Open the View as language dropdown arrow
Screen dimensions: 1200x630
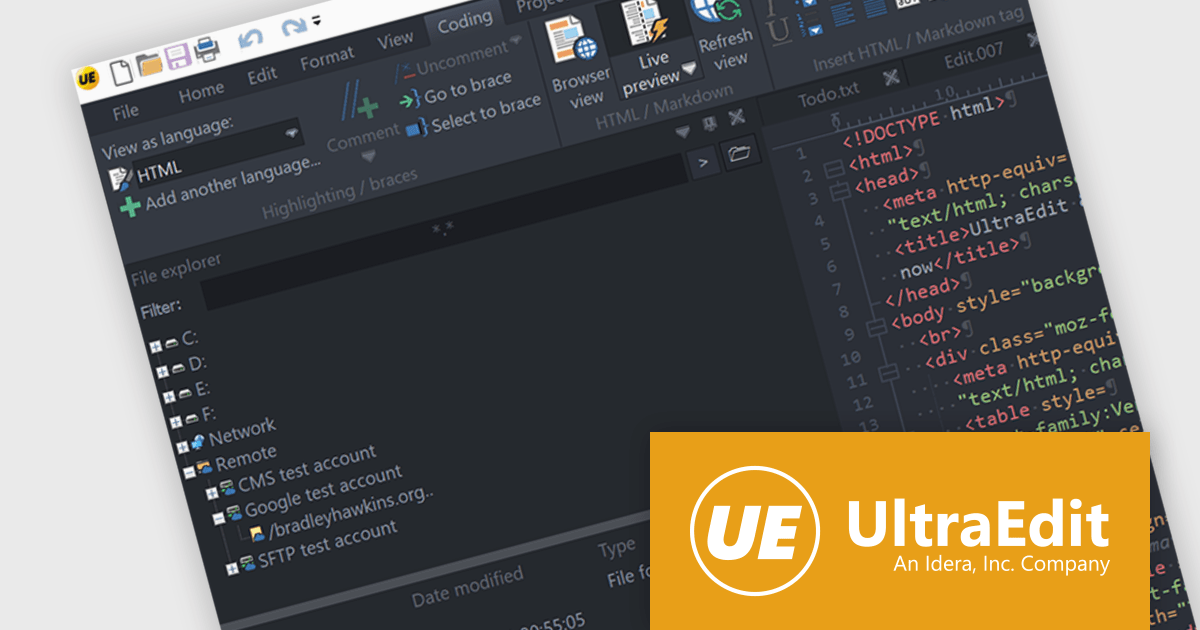(291, 133)
